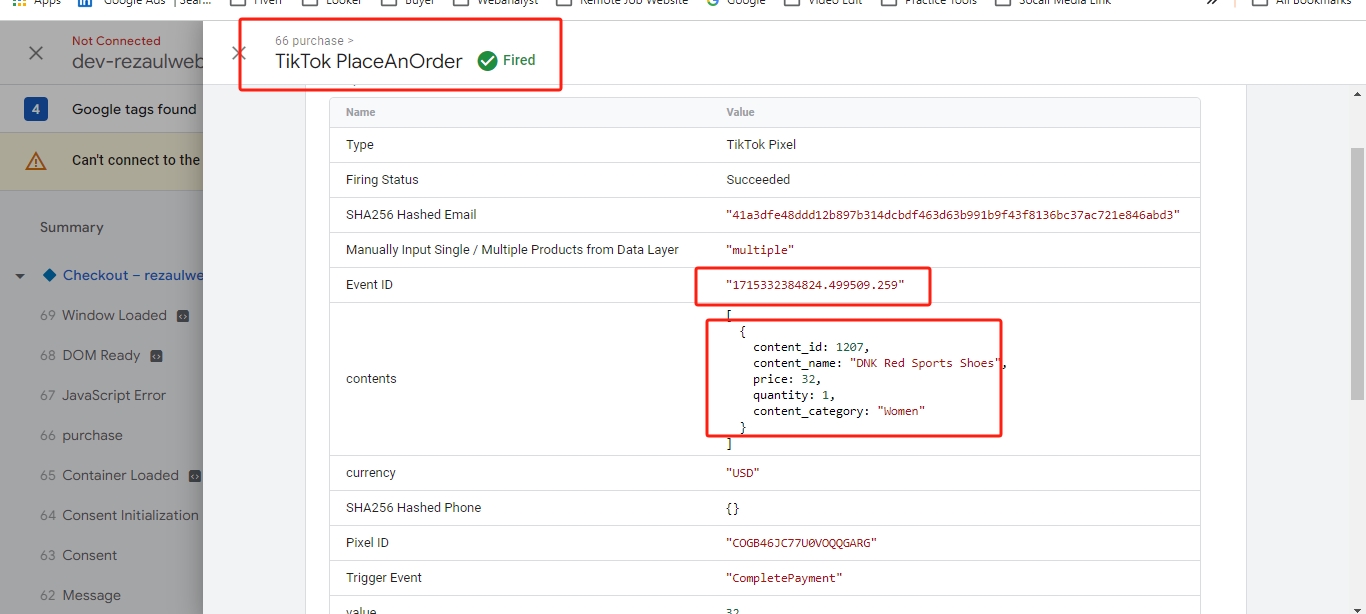Screen dimensions: 1366x614
Task: Click code icon beside DOM Ready
Action: 156,356
